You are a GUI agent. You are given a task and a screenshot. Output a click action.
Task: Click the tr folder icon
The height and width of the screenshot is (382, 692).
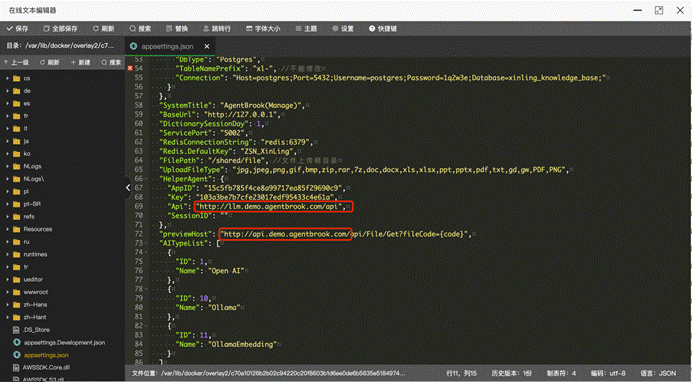pyautogui.click(x=17, y=267)
